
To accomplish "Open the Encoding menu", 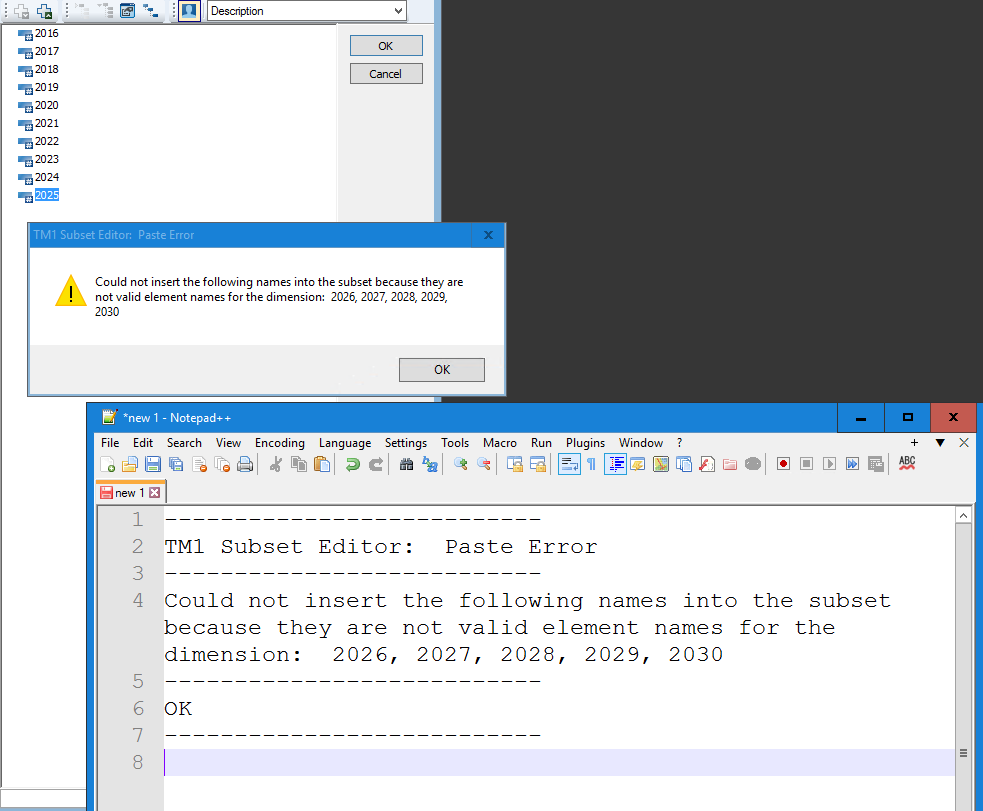I will [279, 443].
